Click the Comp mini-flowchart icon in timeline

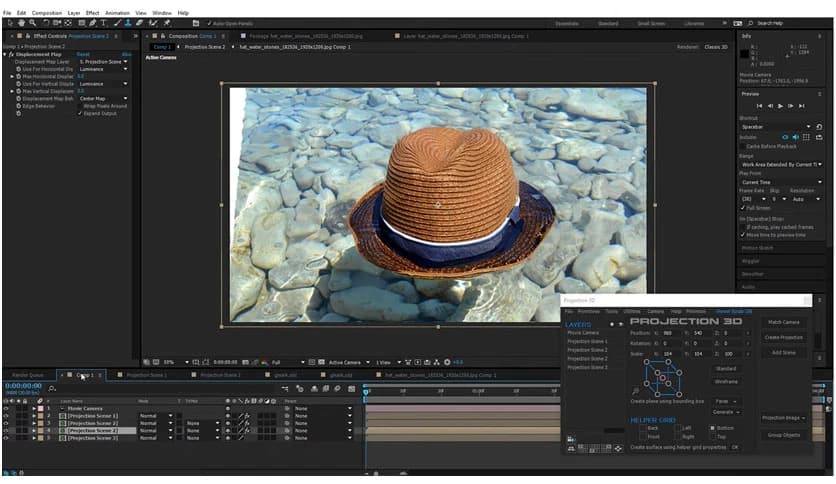tap(285, 389)
